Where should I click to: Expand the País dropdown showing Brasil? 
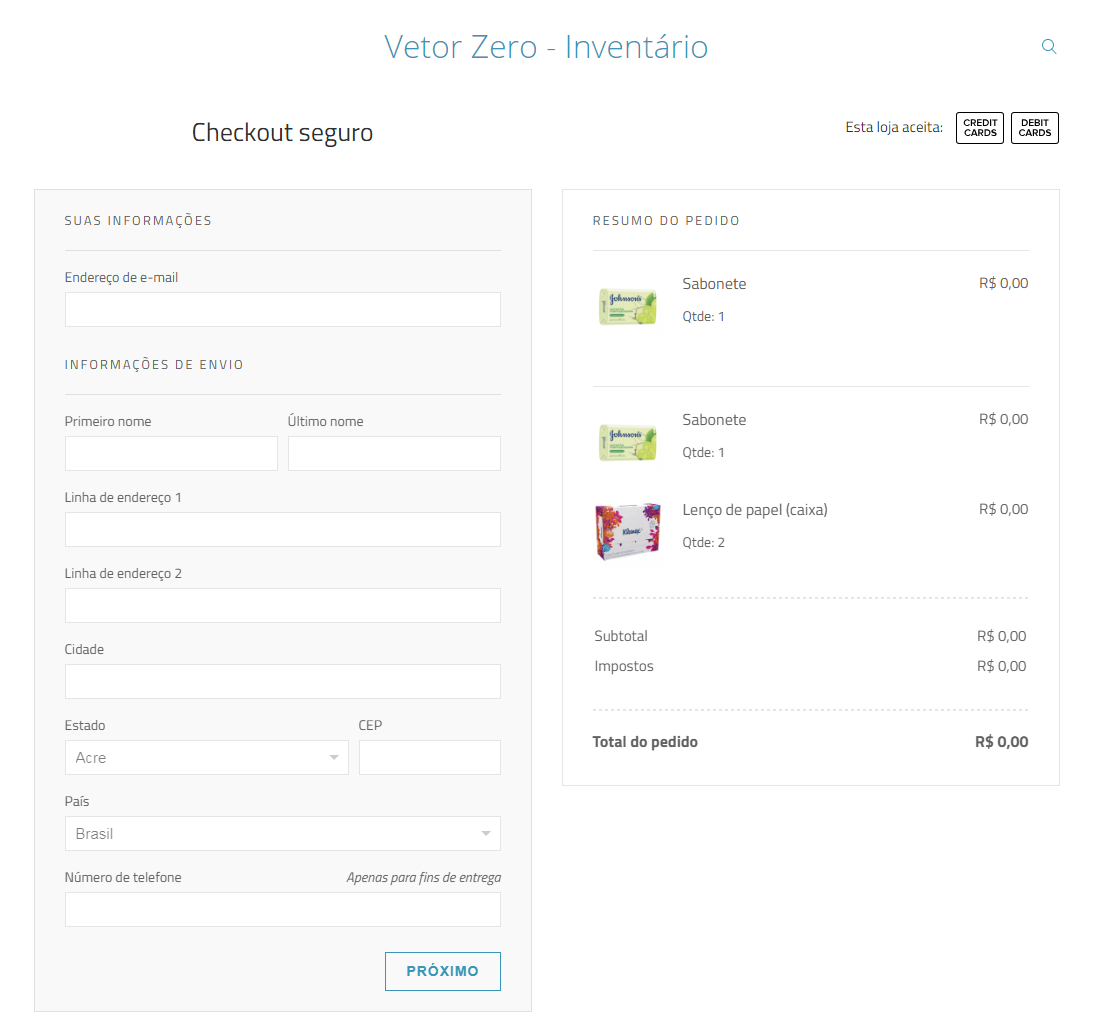[x=283, y=834]
